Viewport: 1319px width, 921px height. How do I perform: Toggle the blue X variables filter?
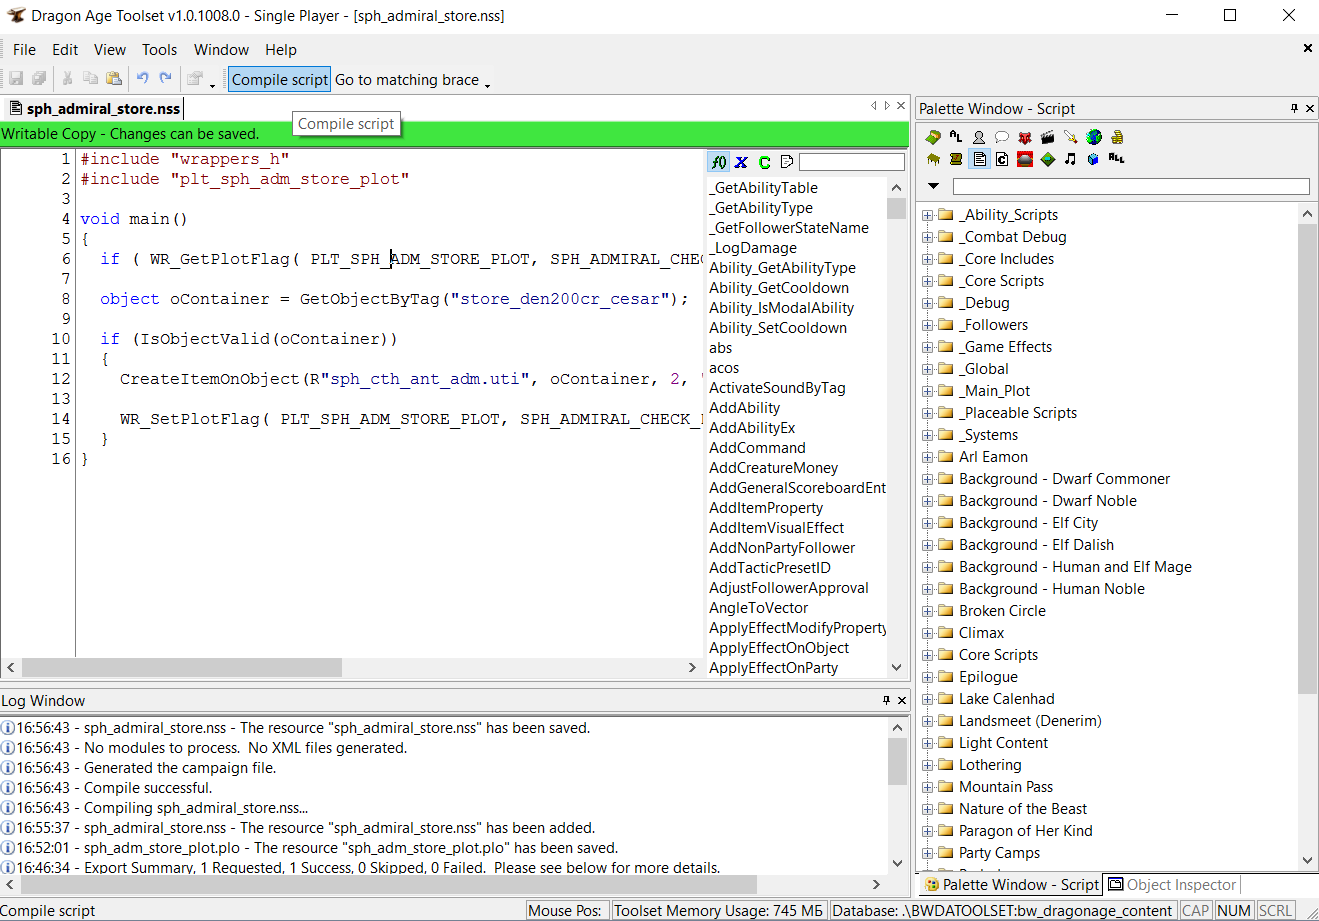point(741,162)
